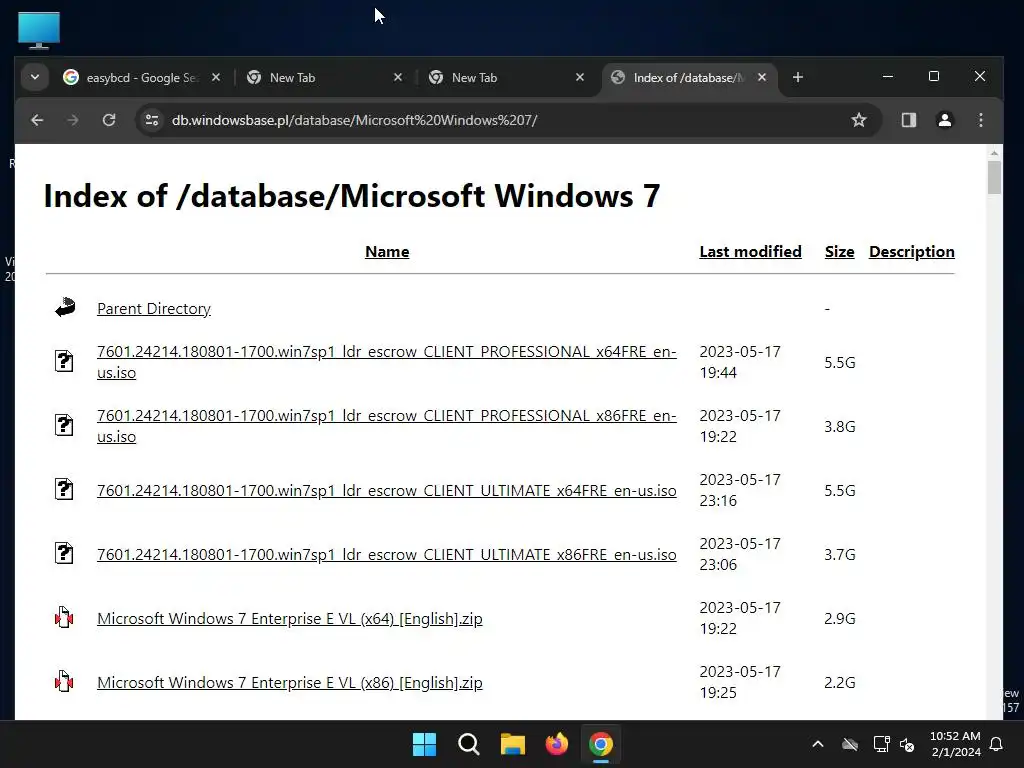Open the Chrome side panel
Viewport: 1024px width, 768px height.
(x=909, y=120)
